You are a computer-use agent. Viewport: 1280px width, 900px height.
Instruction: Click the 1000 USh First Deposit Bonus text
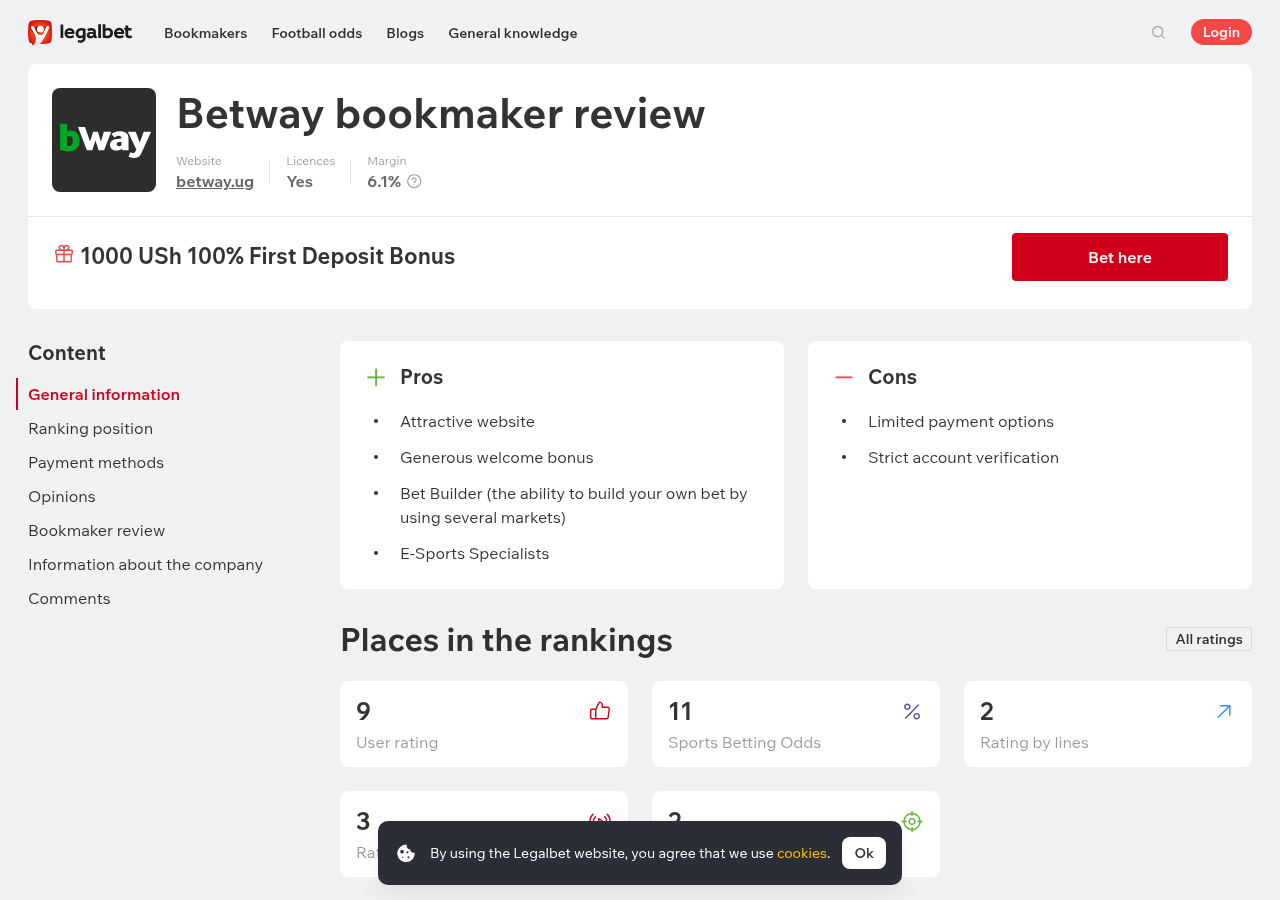point(268,256)
